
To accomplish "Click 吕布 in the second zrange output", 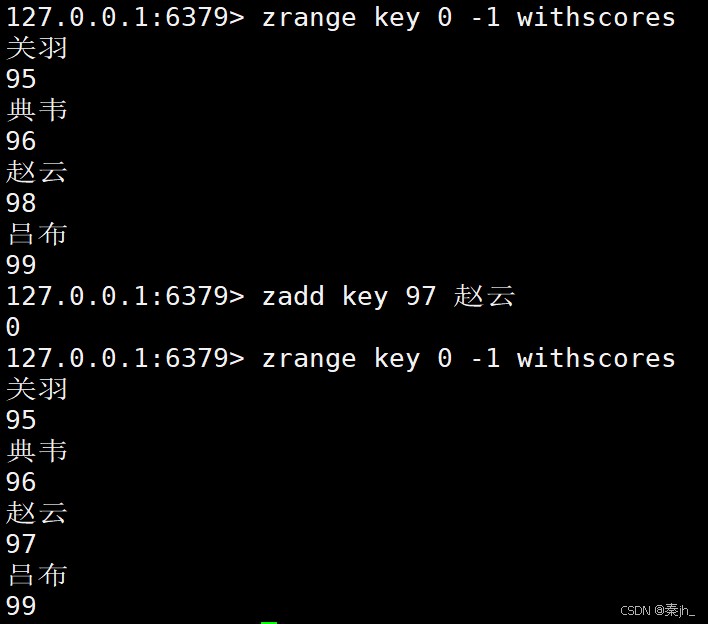I will (x=37, y=575).
